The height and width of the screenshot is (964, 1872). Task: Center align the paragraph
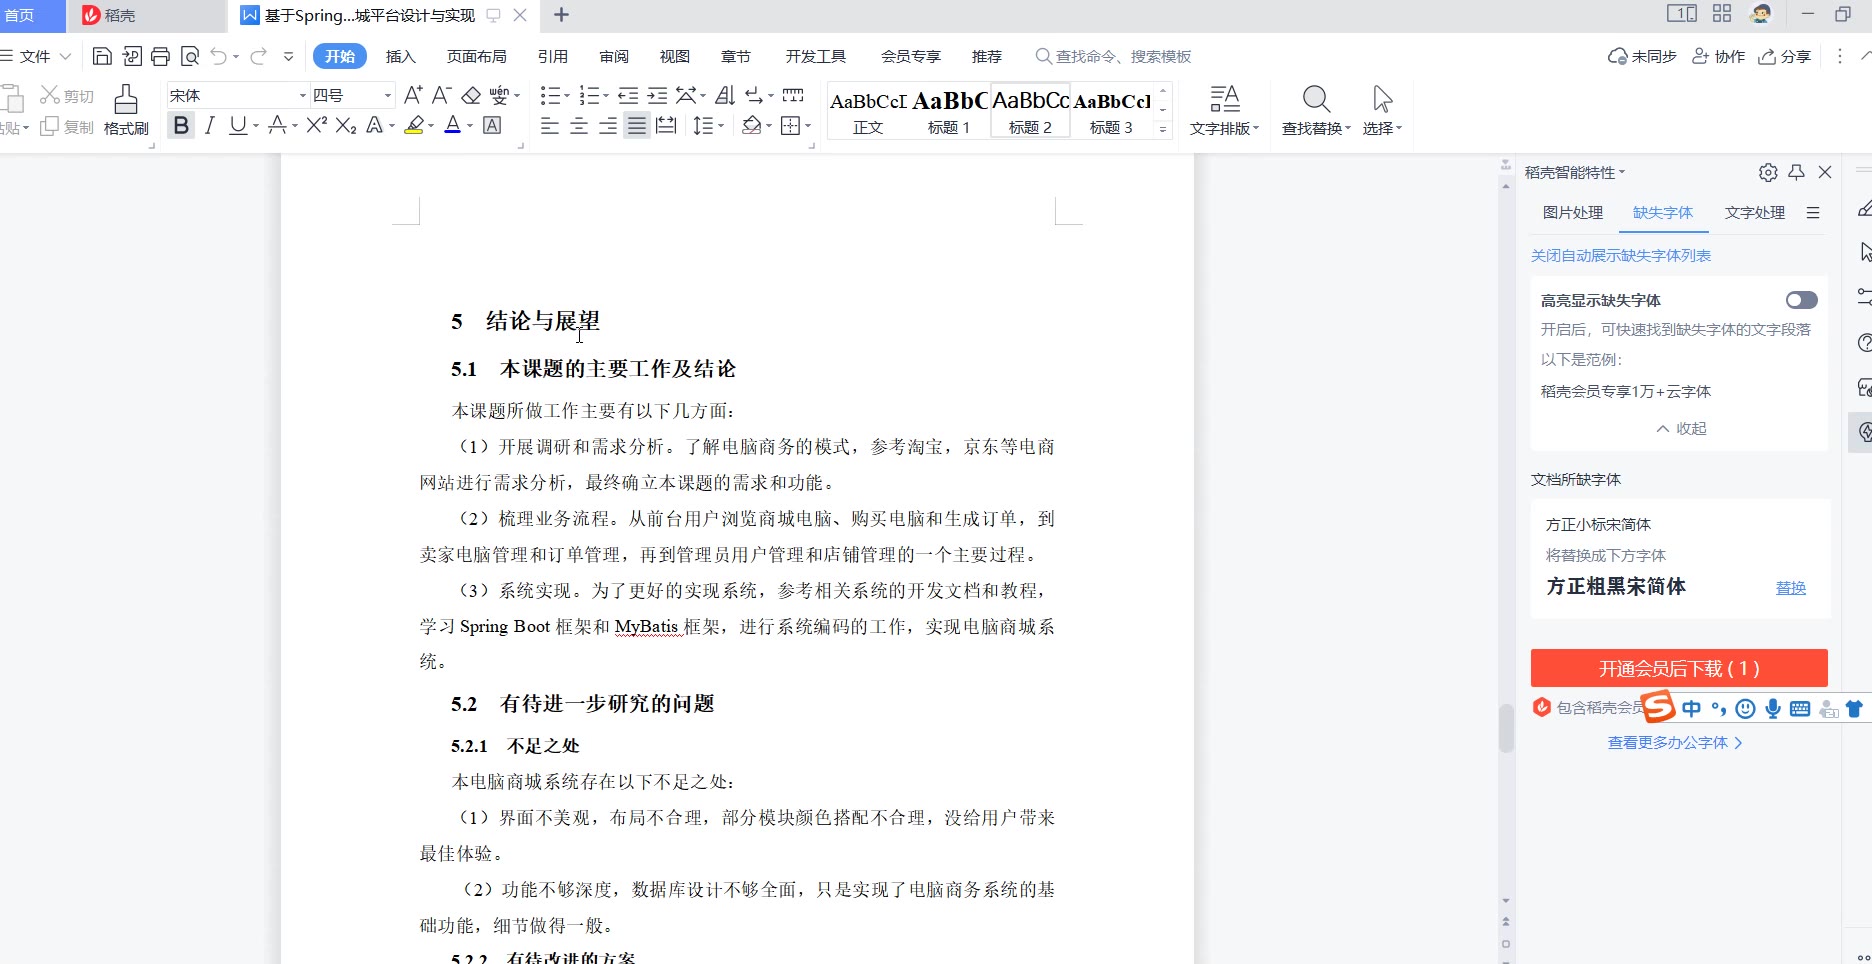tap(578, 125)
